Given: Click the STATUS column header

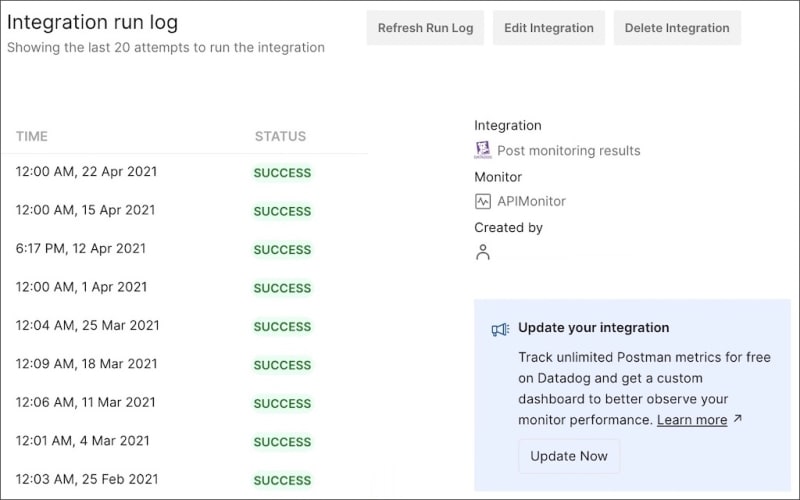Looking at the screenshot, I should pos(280,136).
